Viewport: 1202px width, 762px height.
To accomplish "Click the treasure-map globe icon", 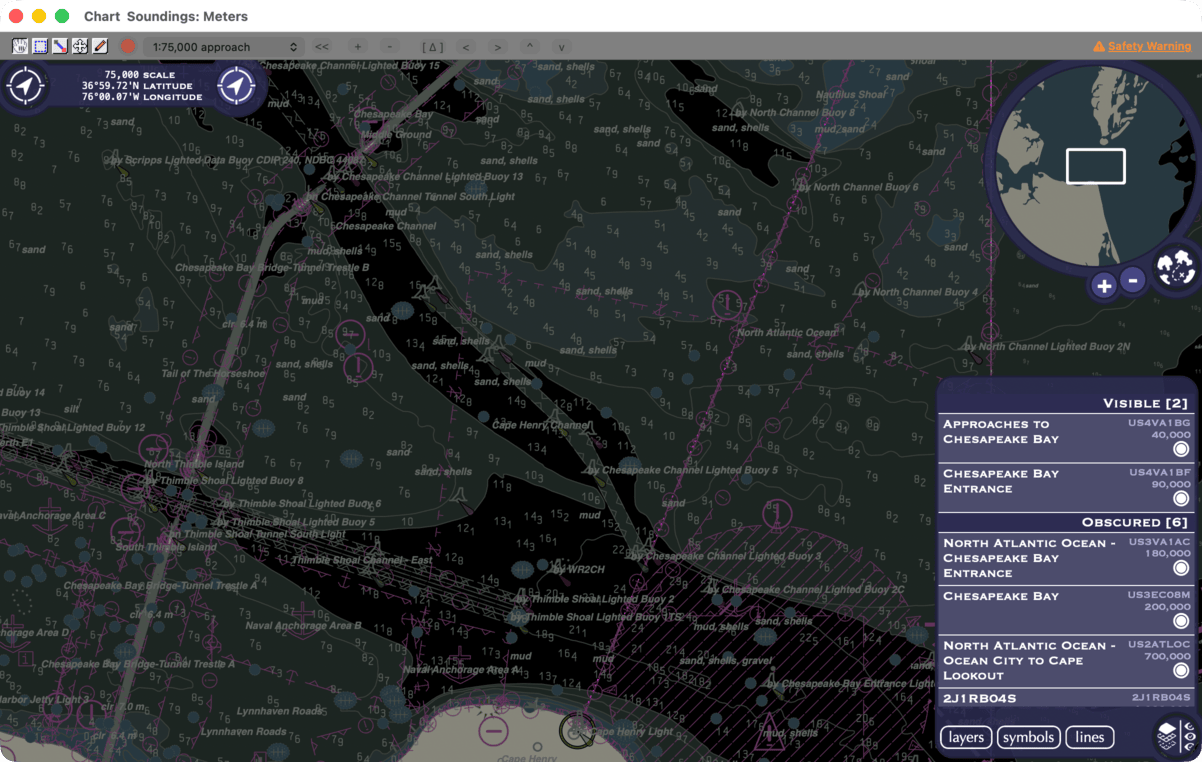I will 1175,267.
